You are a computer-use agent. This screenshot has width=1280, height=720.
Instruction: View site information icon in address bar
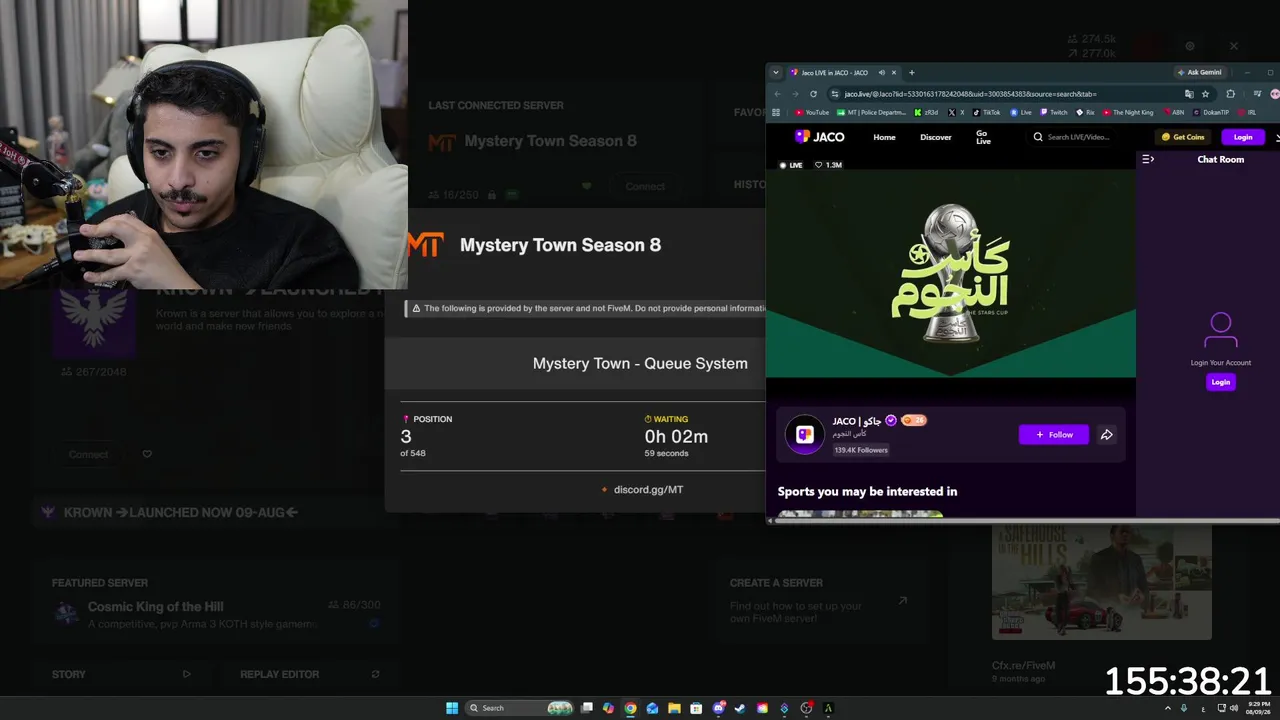(x=834, y=94)
